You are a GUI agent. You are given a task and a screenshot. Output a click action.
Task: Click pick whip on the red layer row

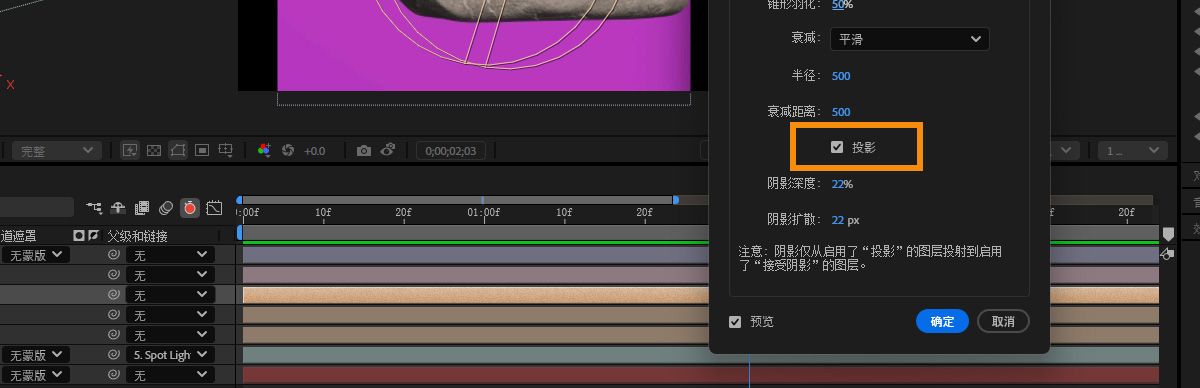(115, 375)
